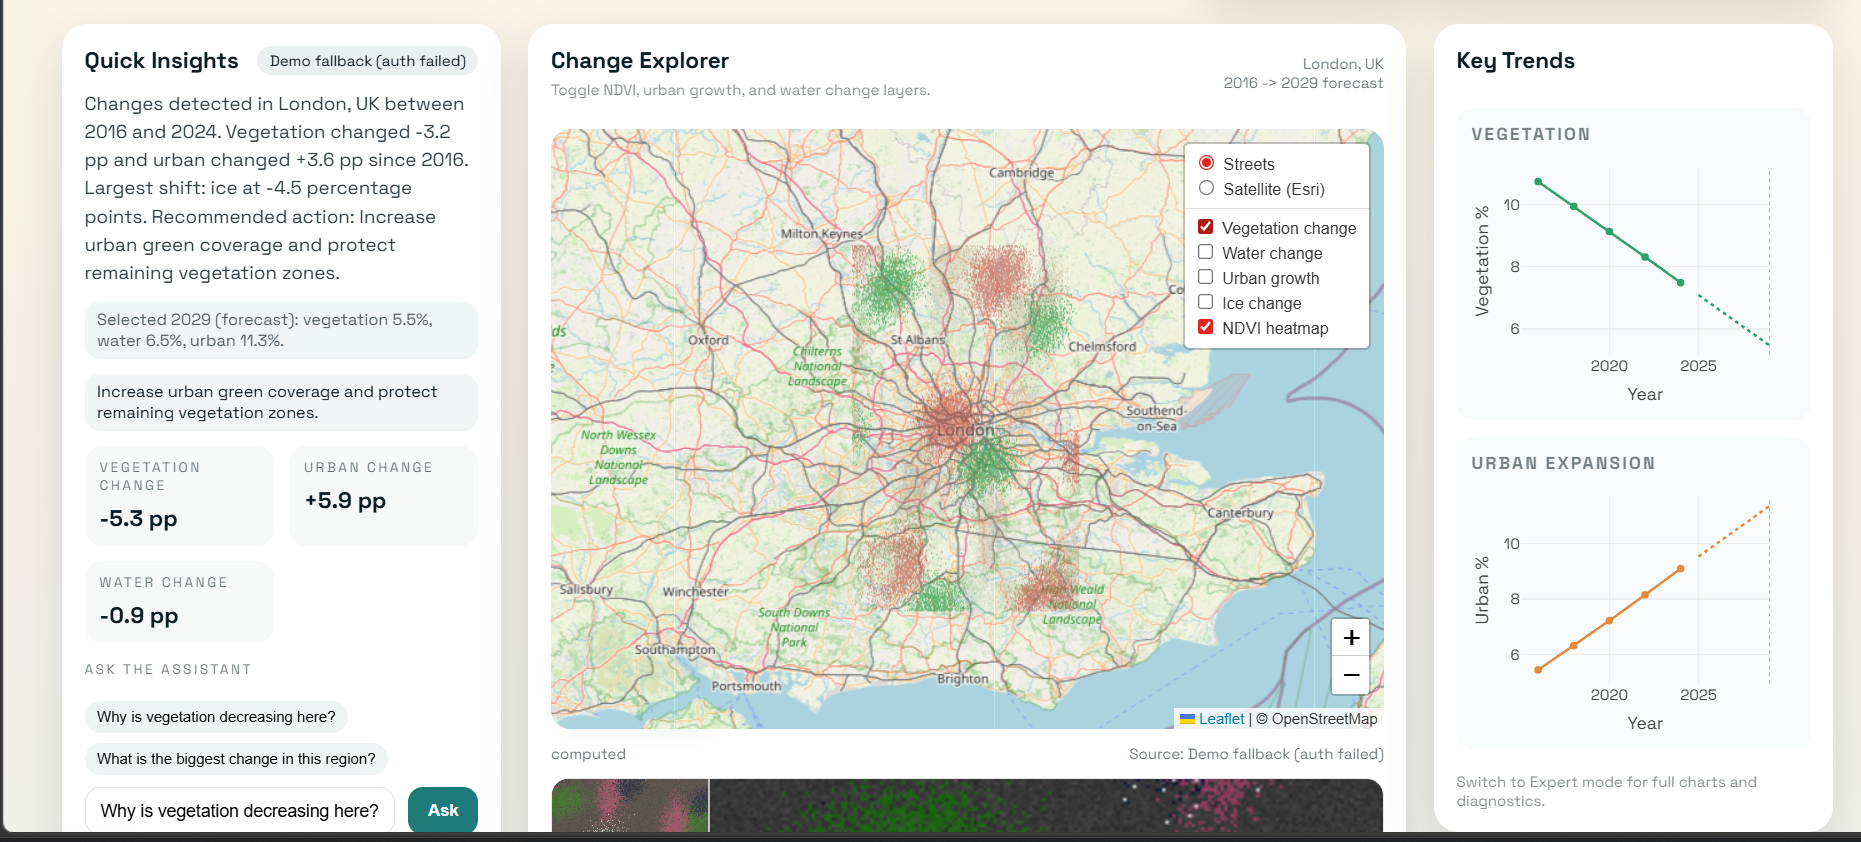
Task: Select the Quick Insights heading
Action: click(161, 61)
